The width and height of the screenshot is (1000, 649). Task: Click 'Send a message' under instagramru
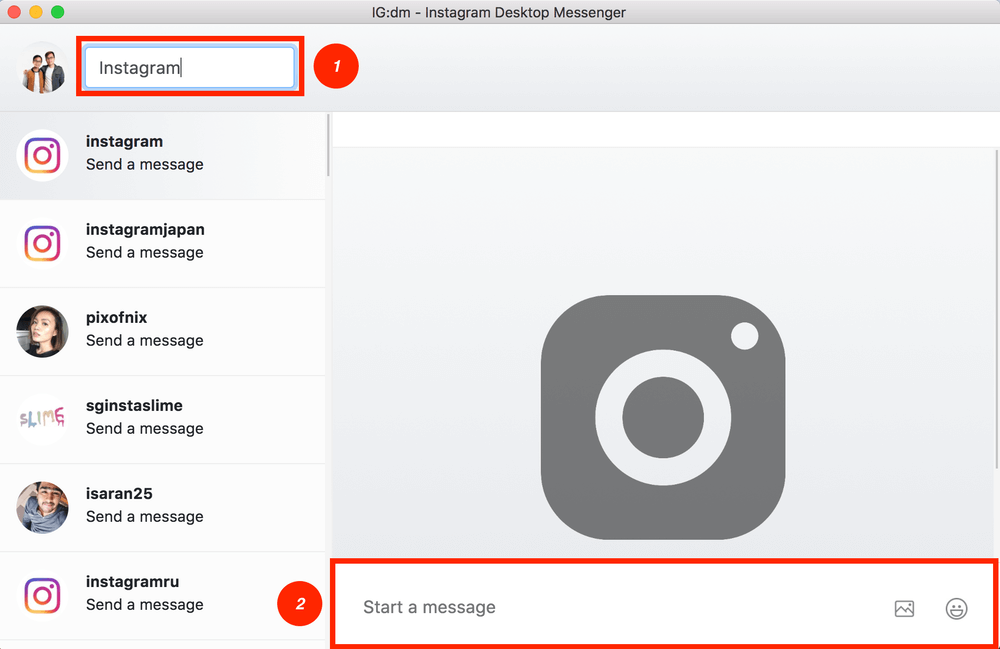(144, 605)
